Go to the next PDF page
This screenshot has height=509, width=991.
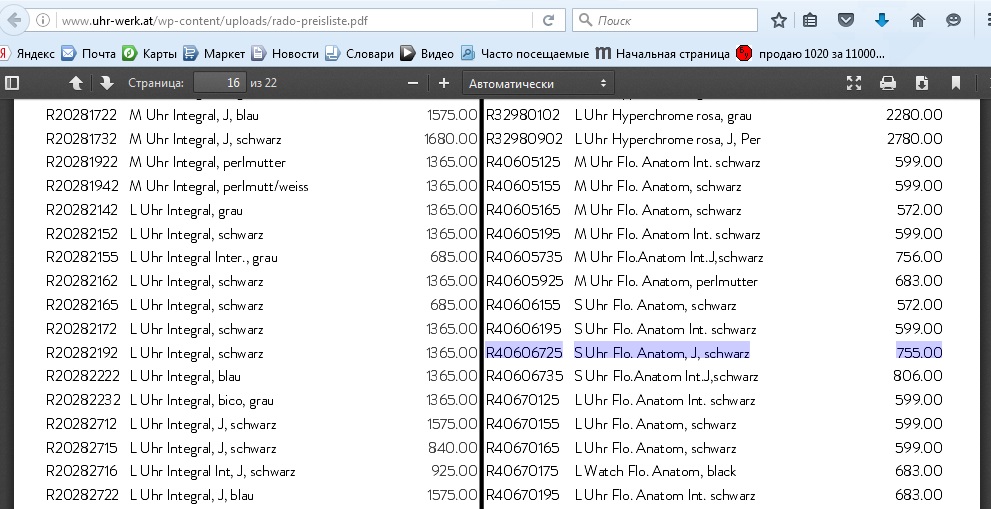(x=106, y=83)
